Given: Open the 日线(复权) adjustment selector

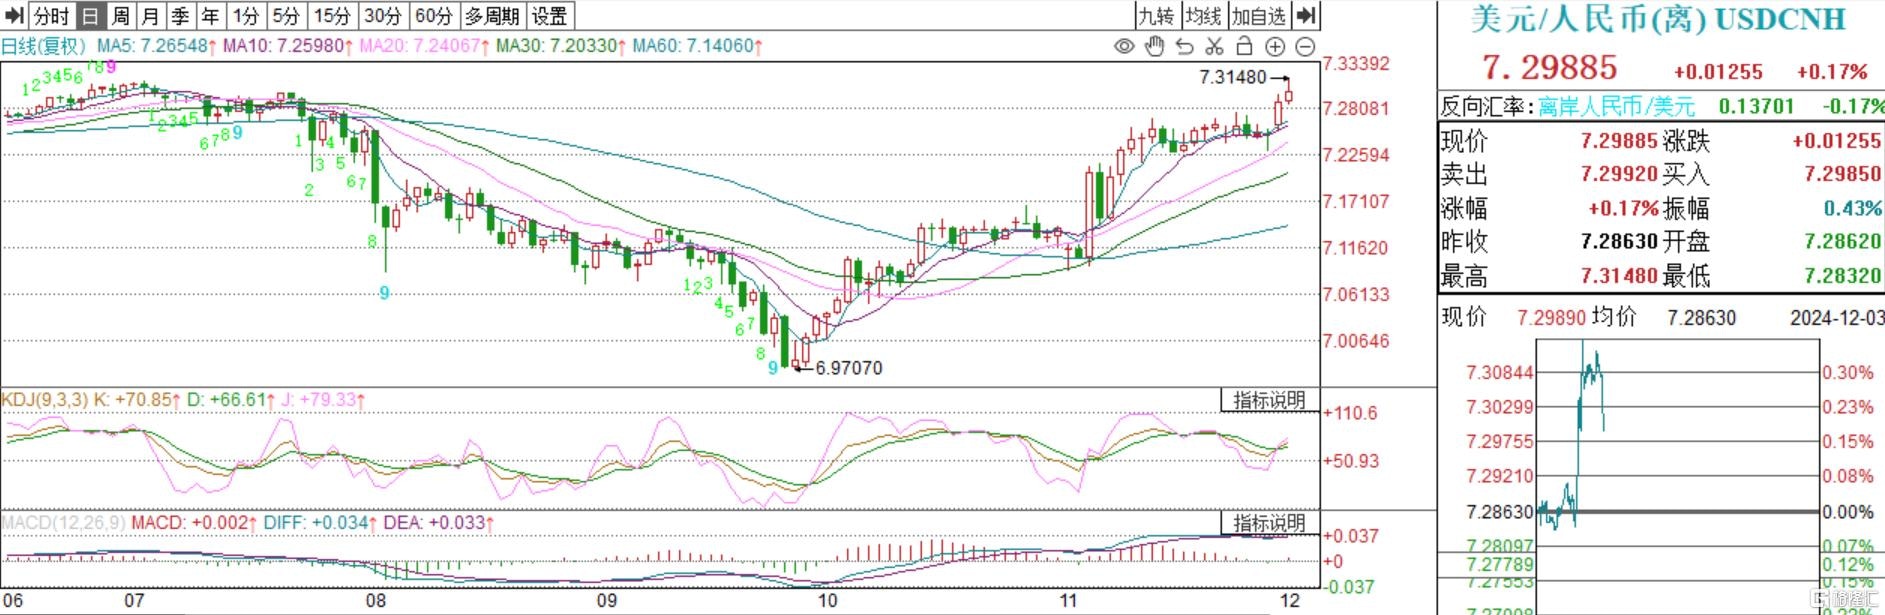Looking at the screenshot, I should (44, 46).
